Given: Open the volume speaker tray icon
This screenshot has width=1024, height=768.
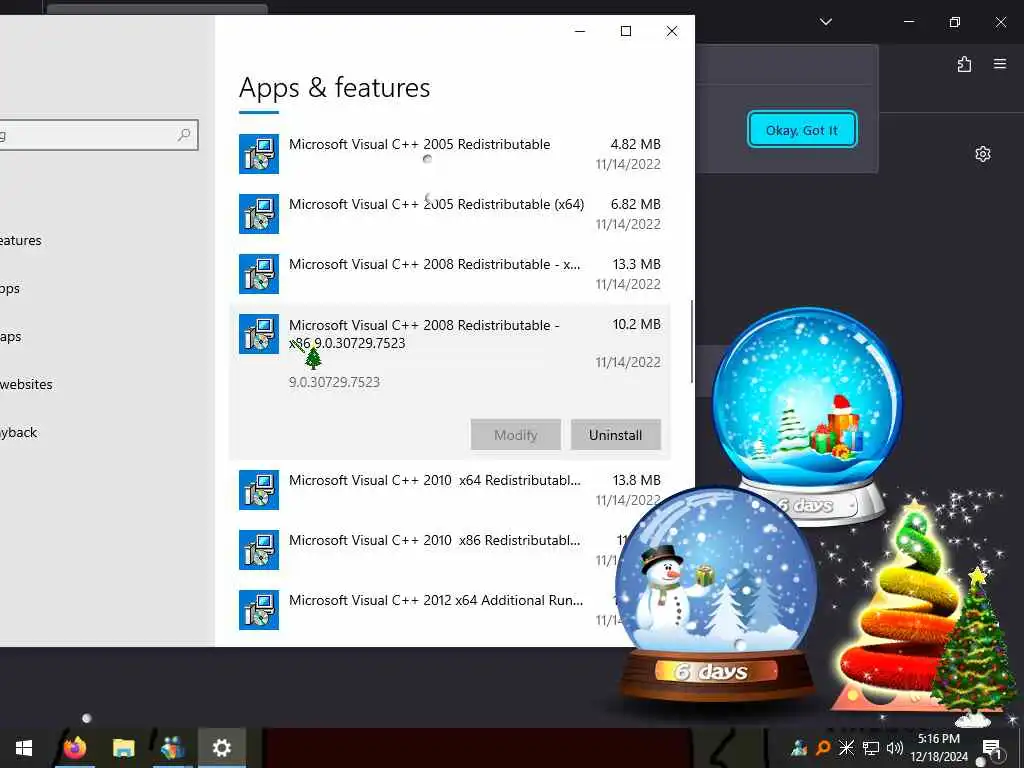Looking at the screenshot, I should point(895,748).
